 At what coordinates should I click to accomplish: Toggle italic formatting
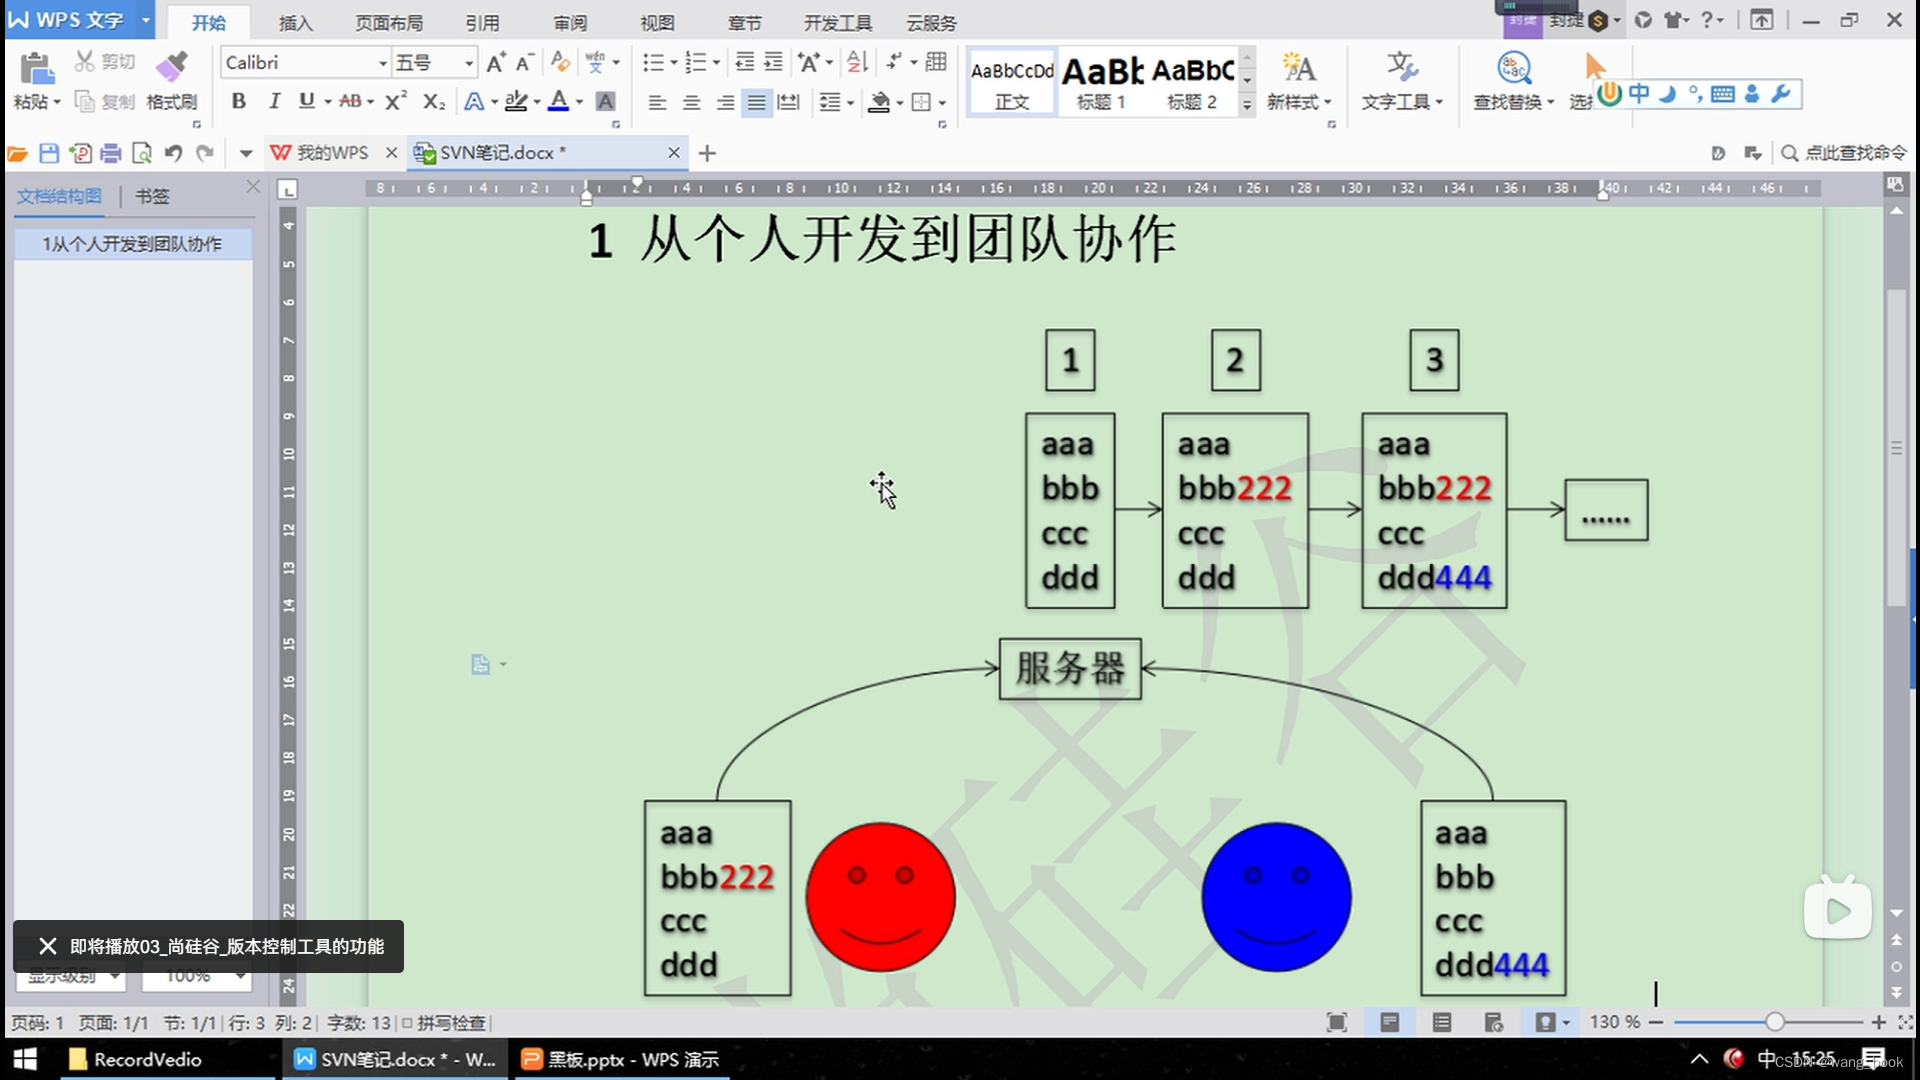[x=273, y=101]
